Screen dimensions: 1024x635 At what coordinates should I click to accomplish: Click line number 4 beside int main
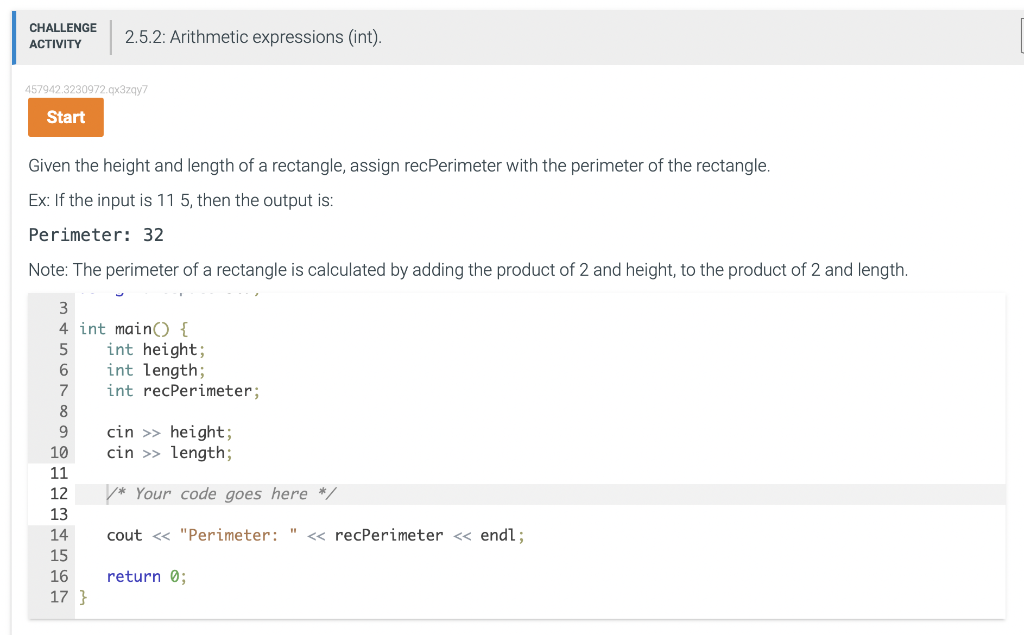[63, 328]
